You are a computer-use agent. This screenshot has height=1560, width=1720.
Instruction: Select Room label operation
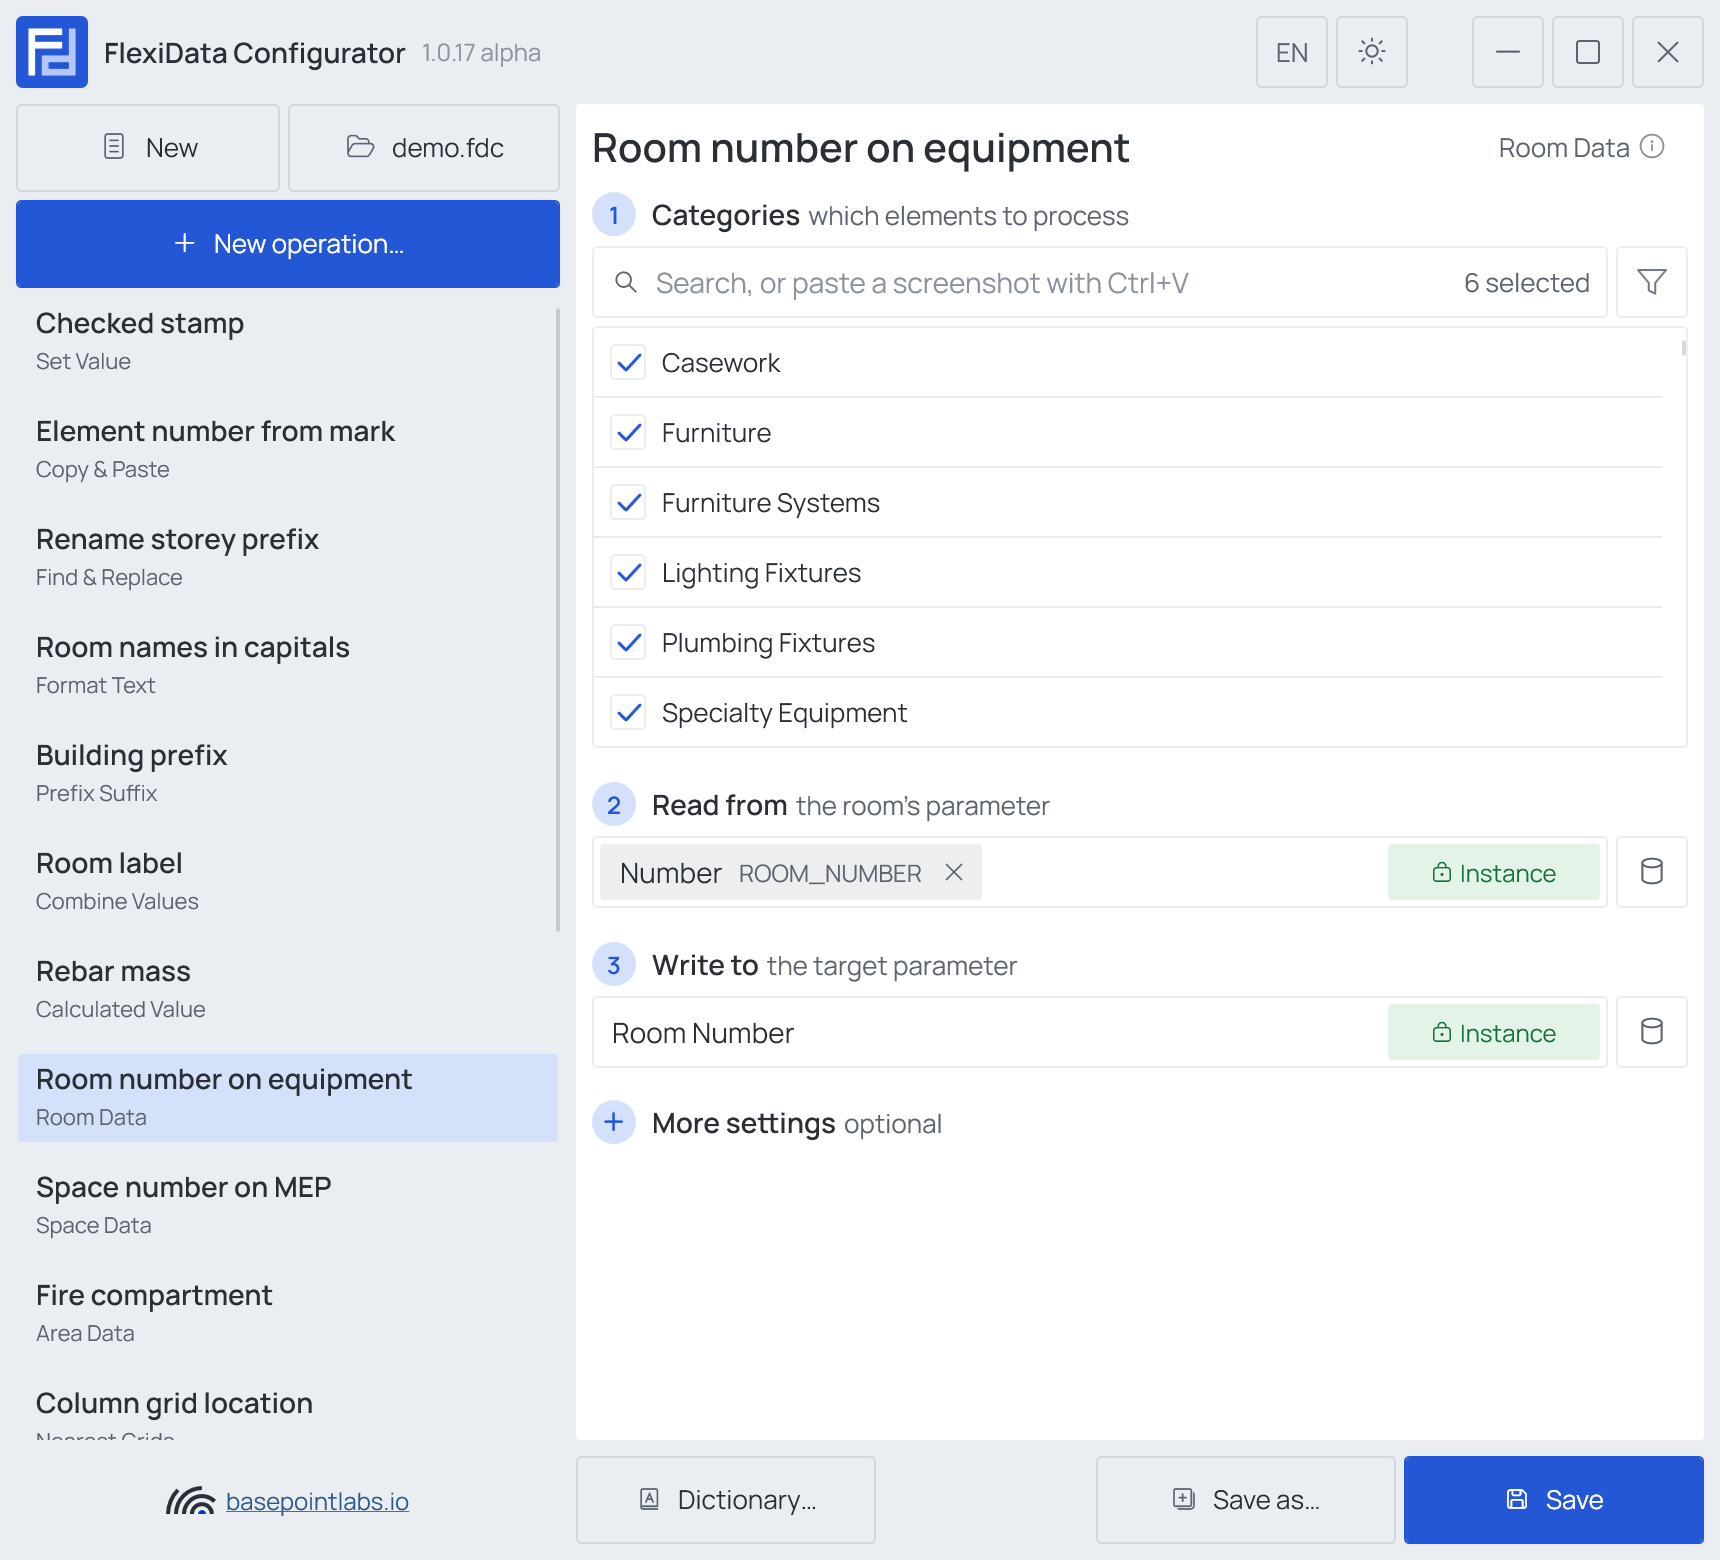point(287,880)
